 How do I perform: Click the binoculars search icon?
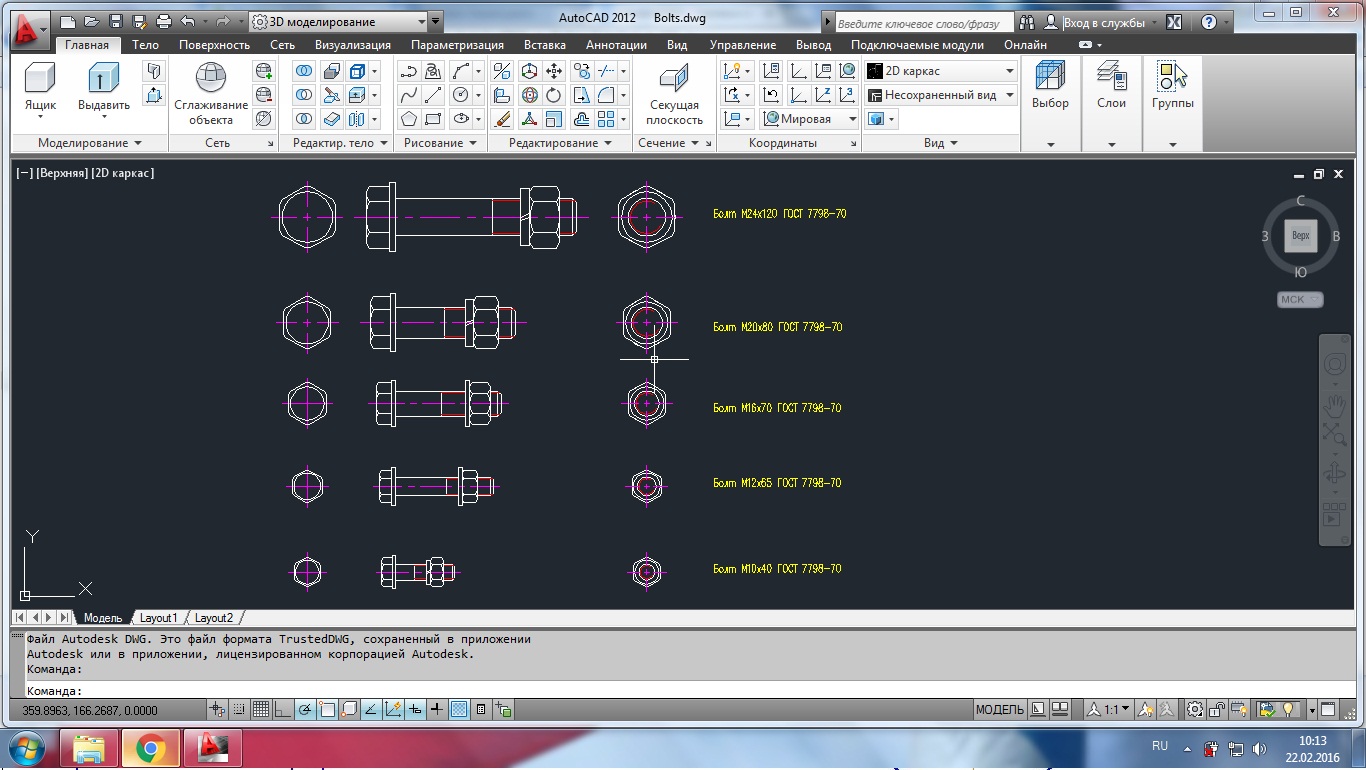(1028, 22)
